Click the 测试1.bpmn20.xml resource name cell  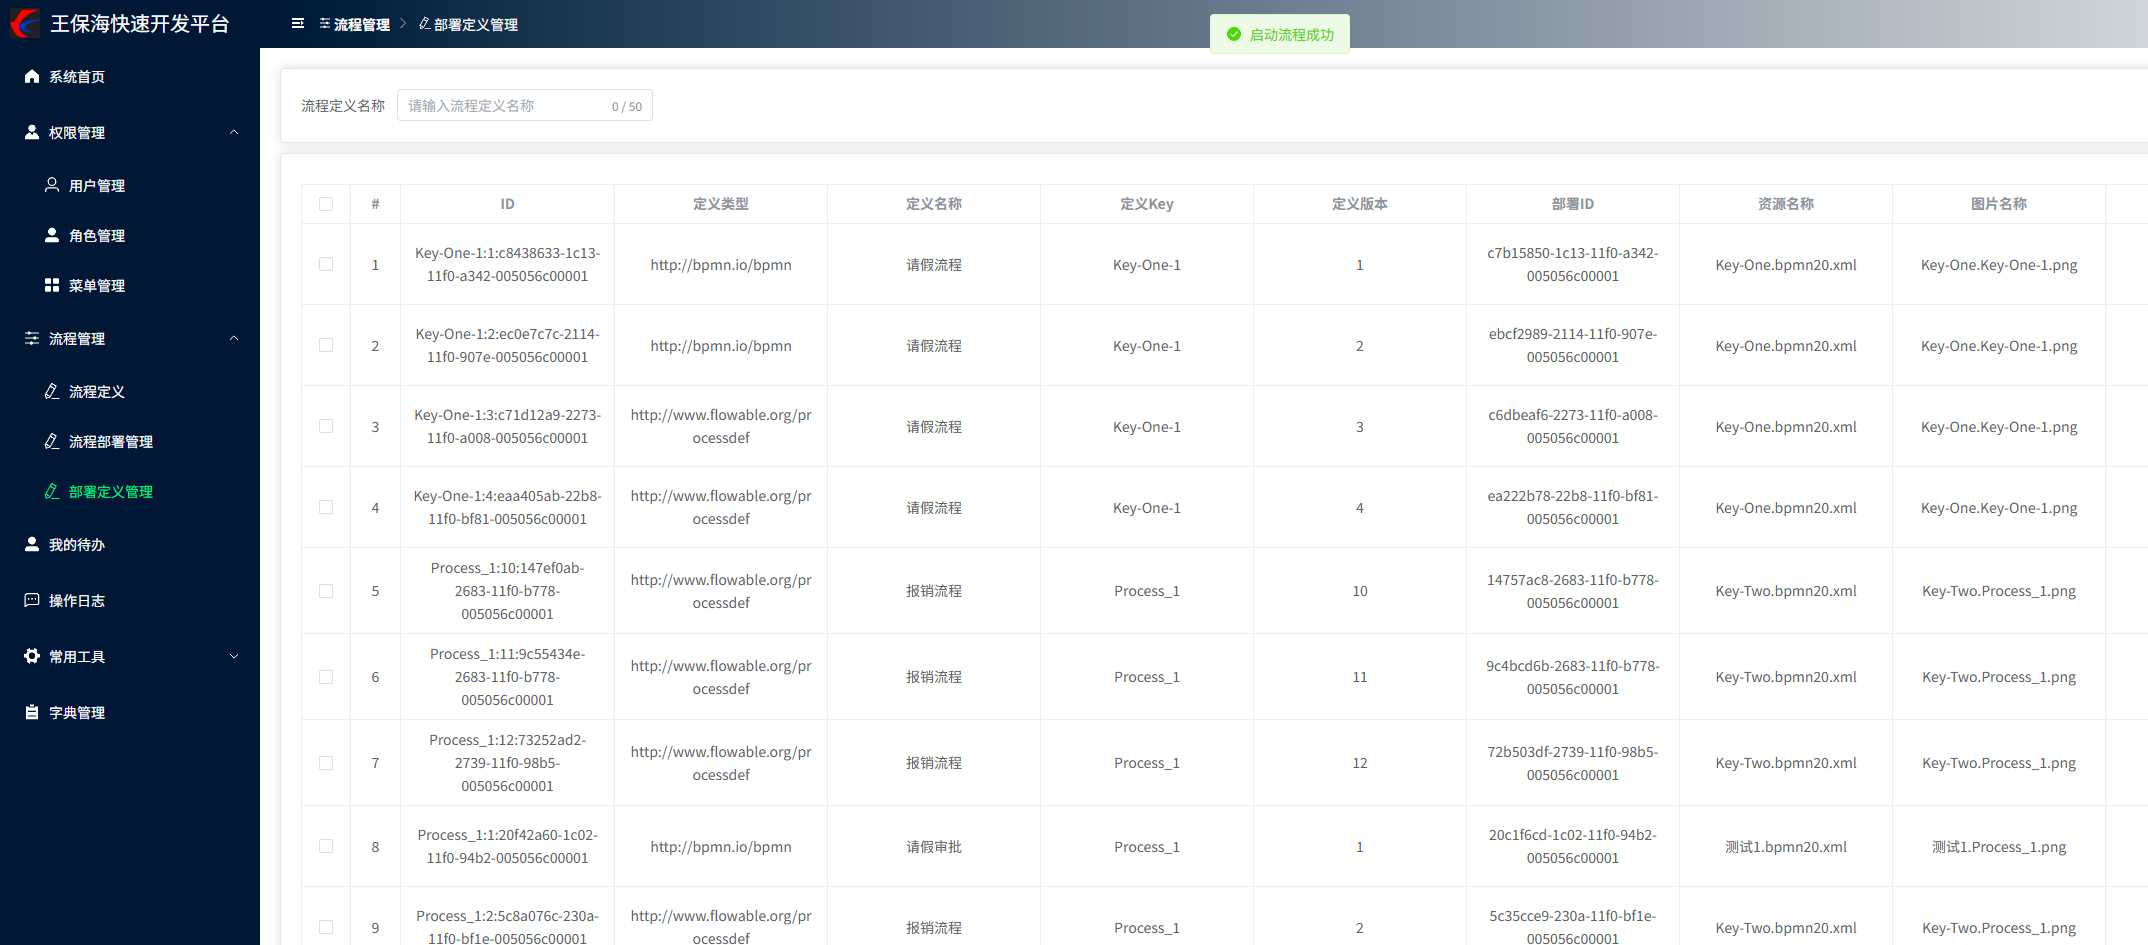pos(1786,847)
